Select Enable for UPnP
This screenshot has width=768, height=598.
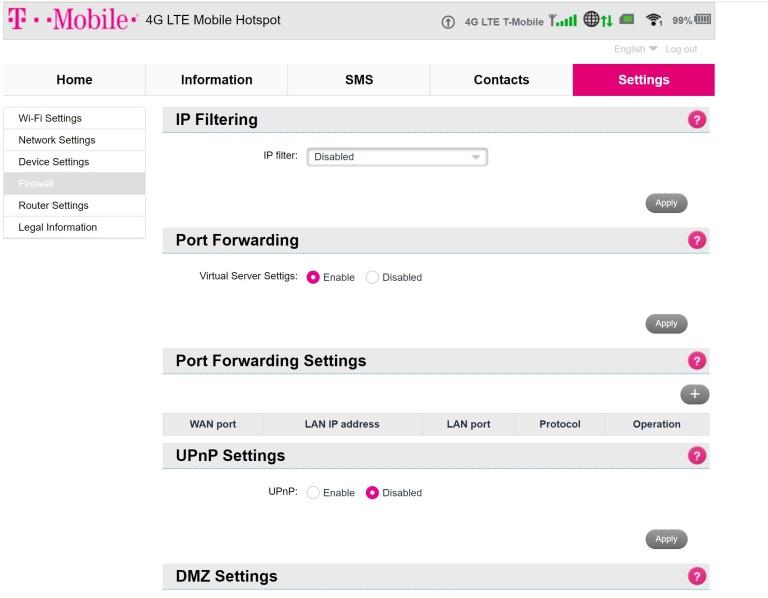pyautogui.click(x=314, y=493)
